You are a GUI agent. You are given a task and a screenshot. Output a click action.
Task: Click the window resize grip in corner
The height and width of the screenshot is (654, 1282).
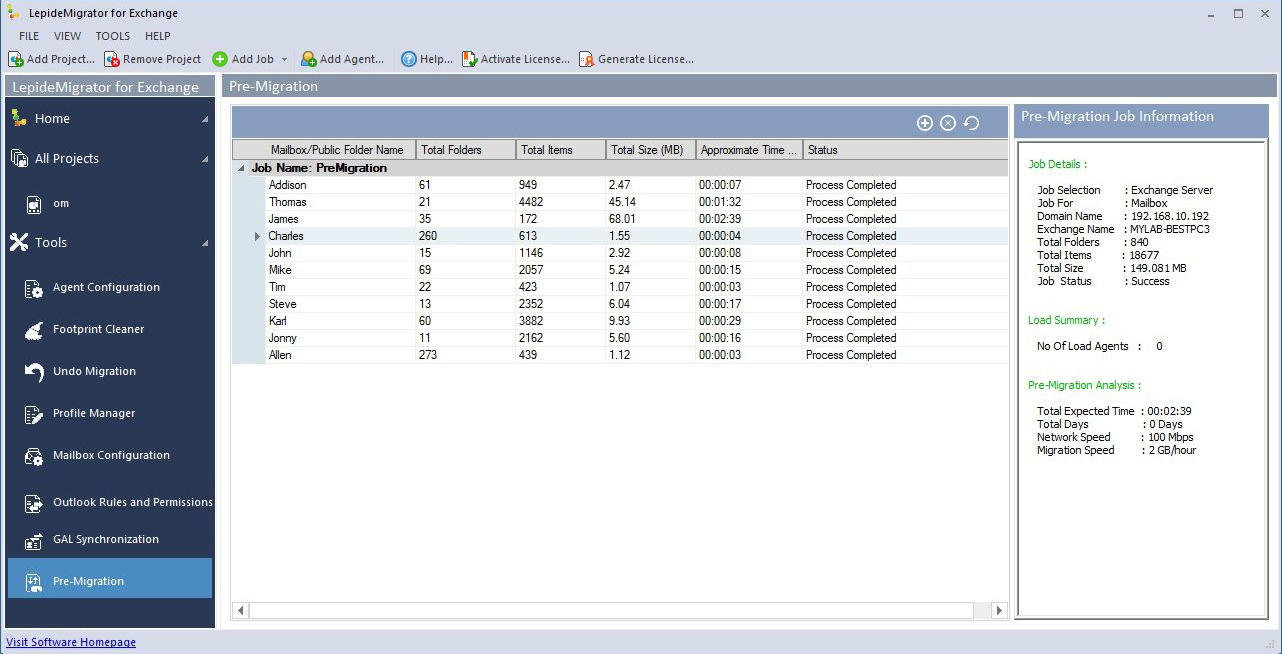click(x=1272, y=645)
